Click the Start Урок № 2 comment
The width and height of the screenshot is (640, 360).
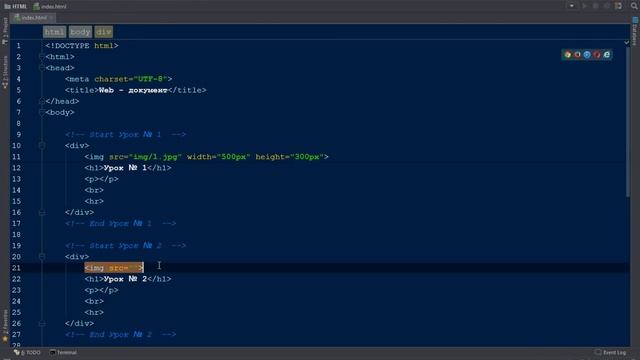coord(125,245)
